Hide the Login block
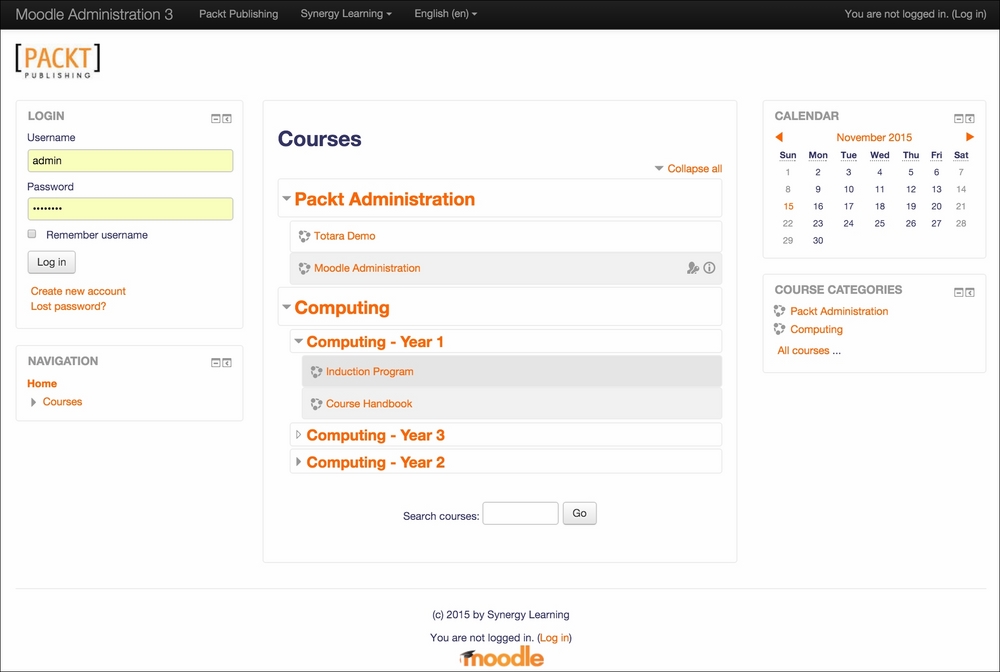Image resolution: width=1000 pixels, height=672 pixels. (216, 119)
